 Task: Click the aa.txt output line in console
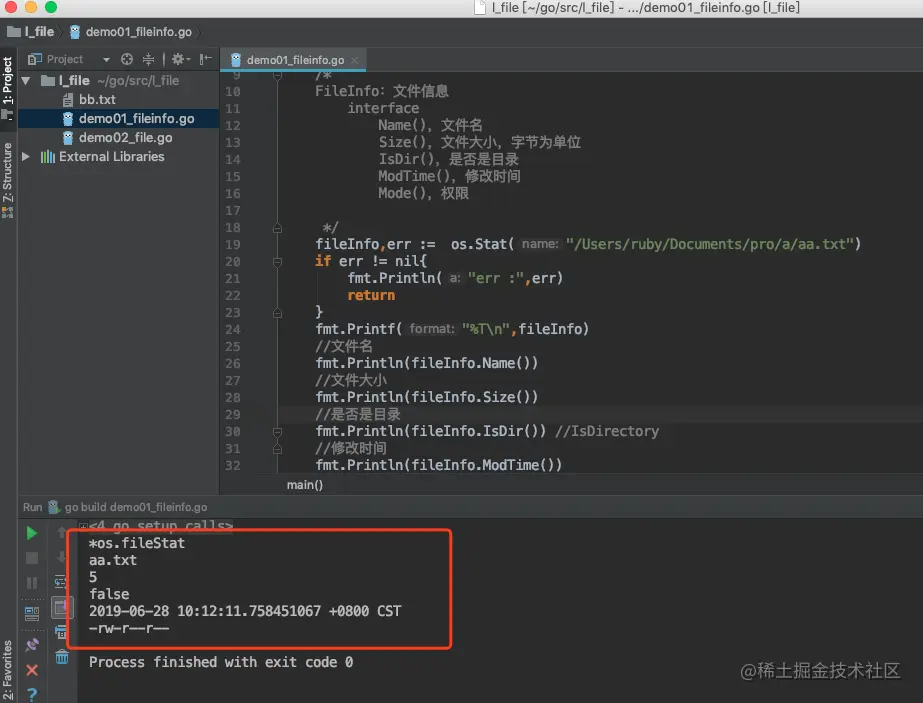pyautogui.click(x=112, y=560)
